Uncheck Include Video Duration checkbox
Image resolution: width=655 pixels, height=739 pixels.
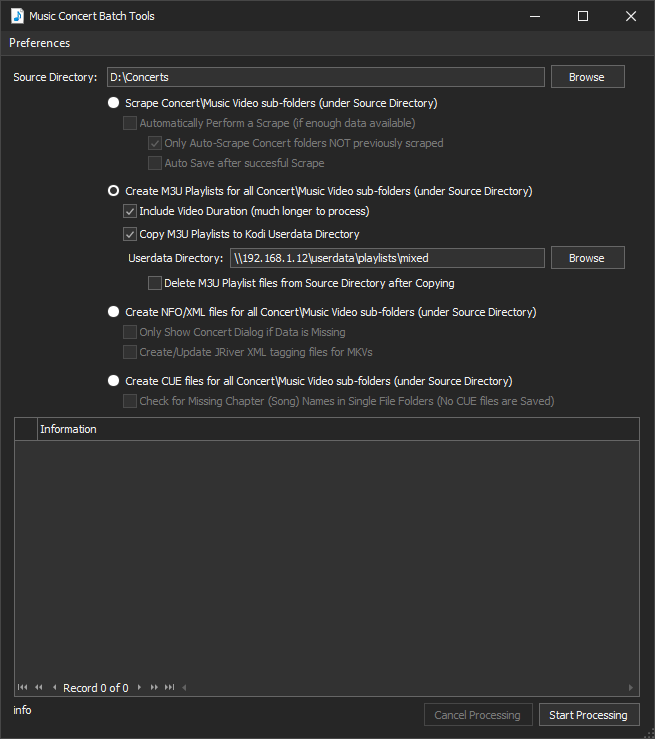click(129, 211)
